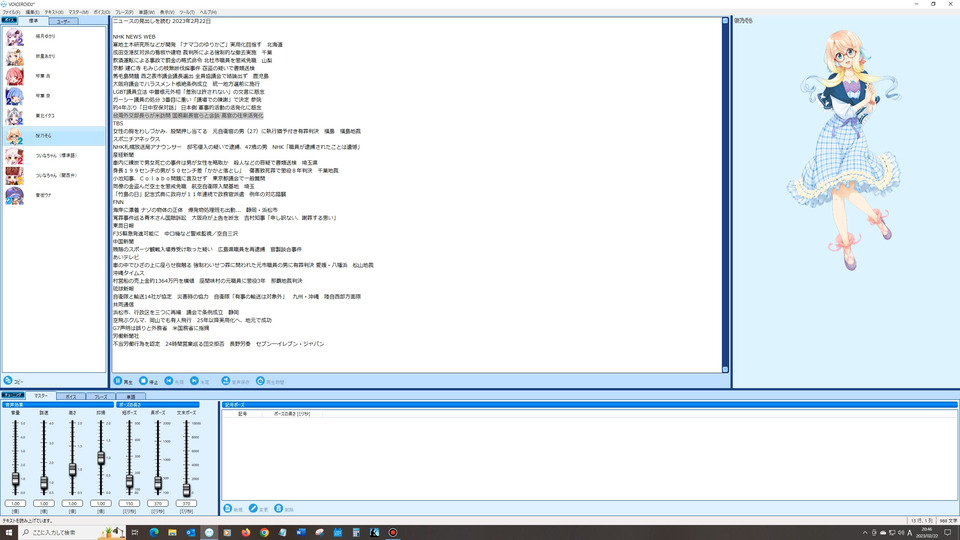The width and height of the screenshot is (960, 540).
Task: Click the 'FNN' line in text
Action: (x=118, y=202)
